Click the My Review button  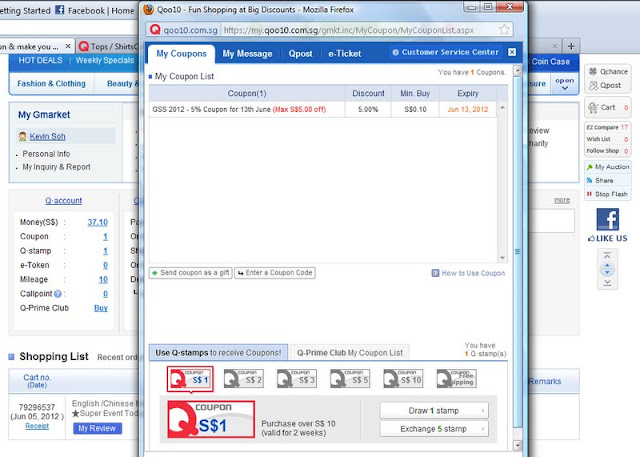[97, 428]
